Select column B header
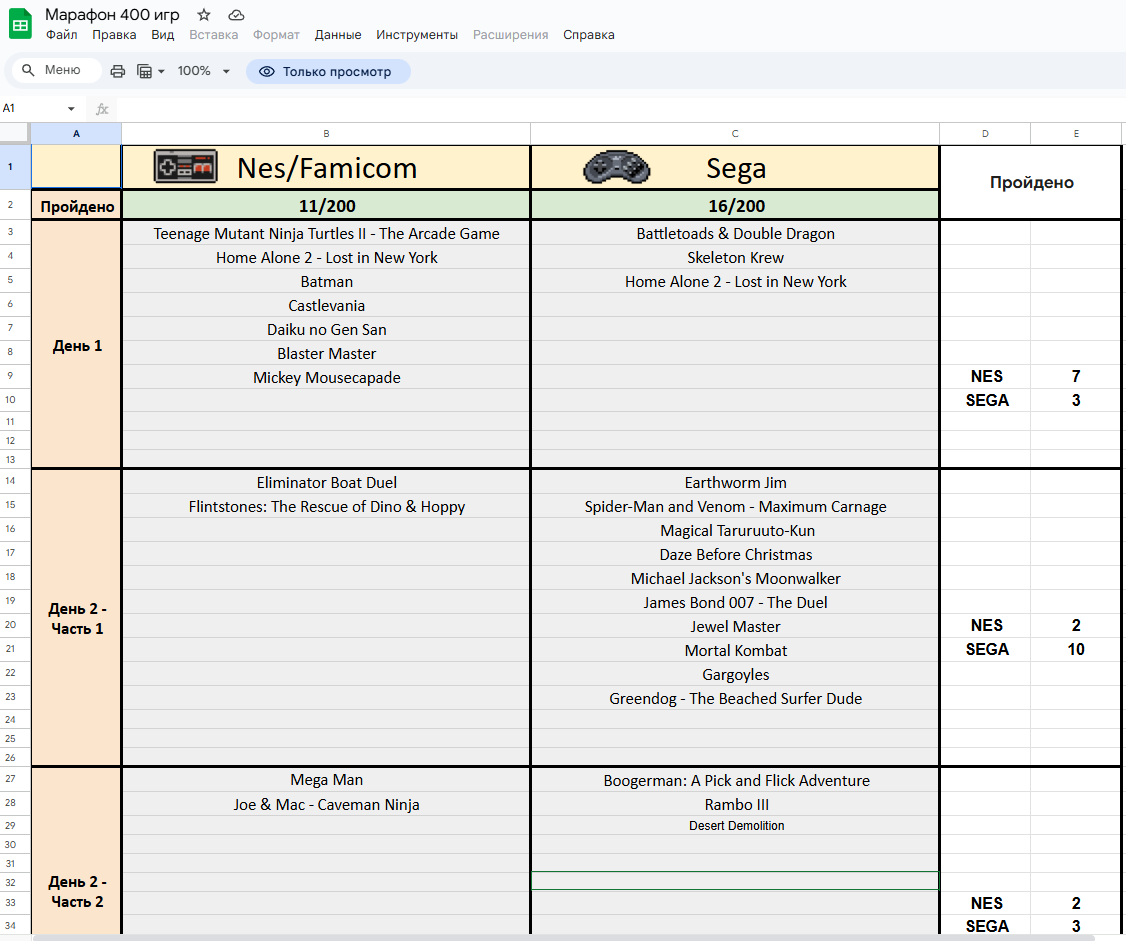Viewport: 1126px width, 941px height. pyautogui.click(x=326, y=134)
